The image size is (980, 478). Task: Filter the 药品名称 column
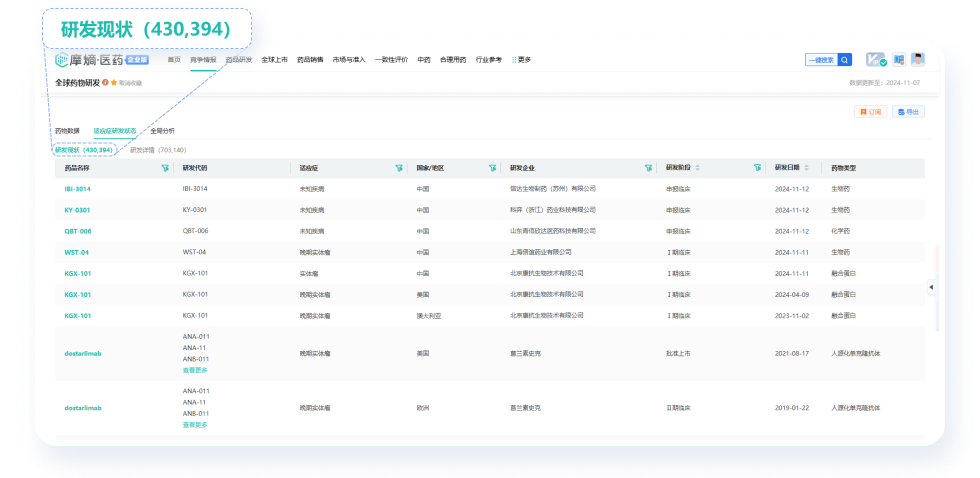[165, 168]
